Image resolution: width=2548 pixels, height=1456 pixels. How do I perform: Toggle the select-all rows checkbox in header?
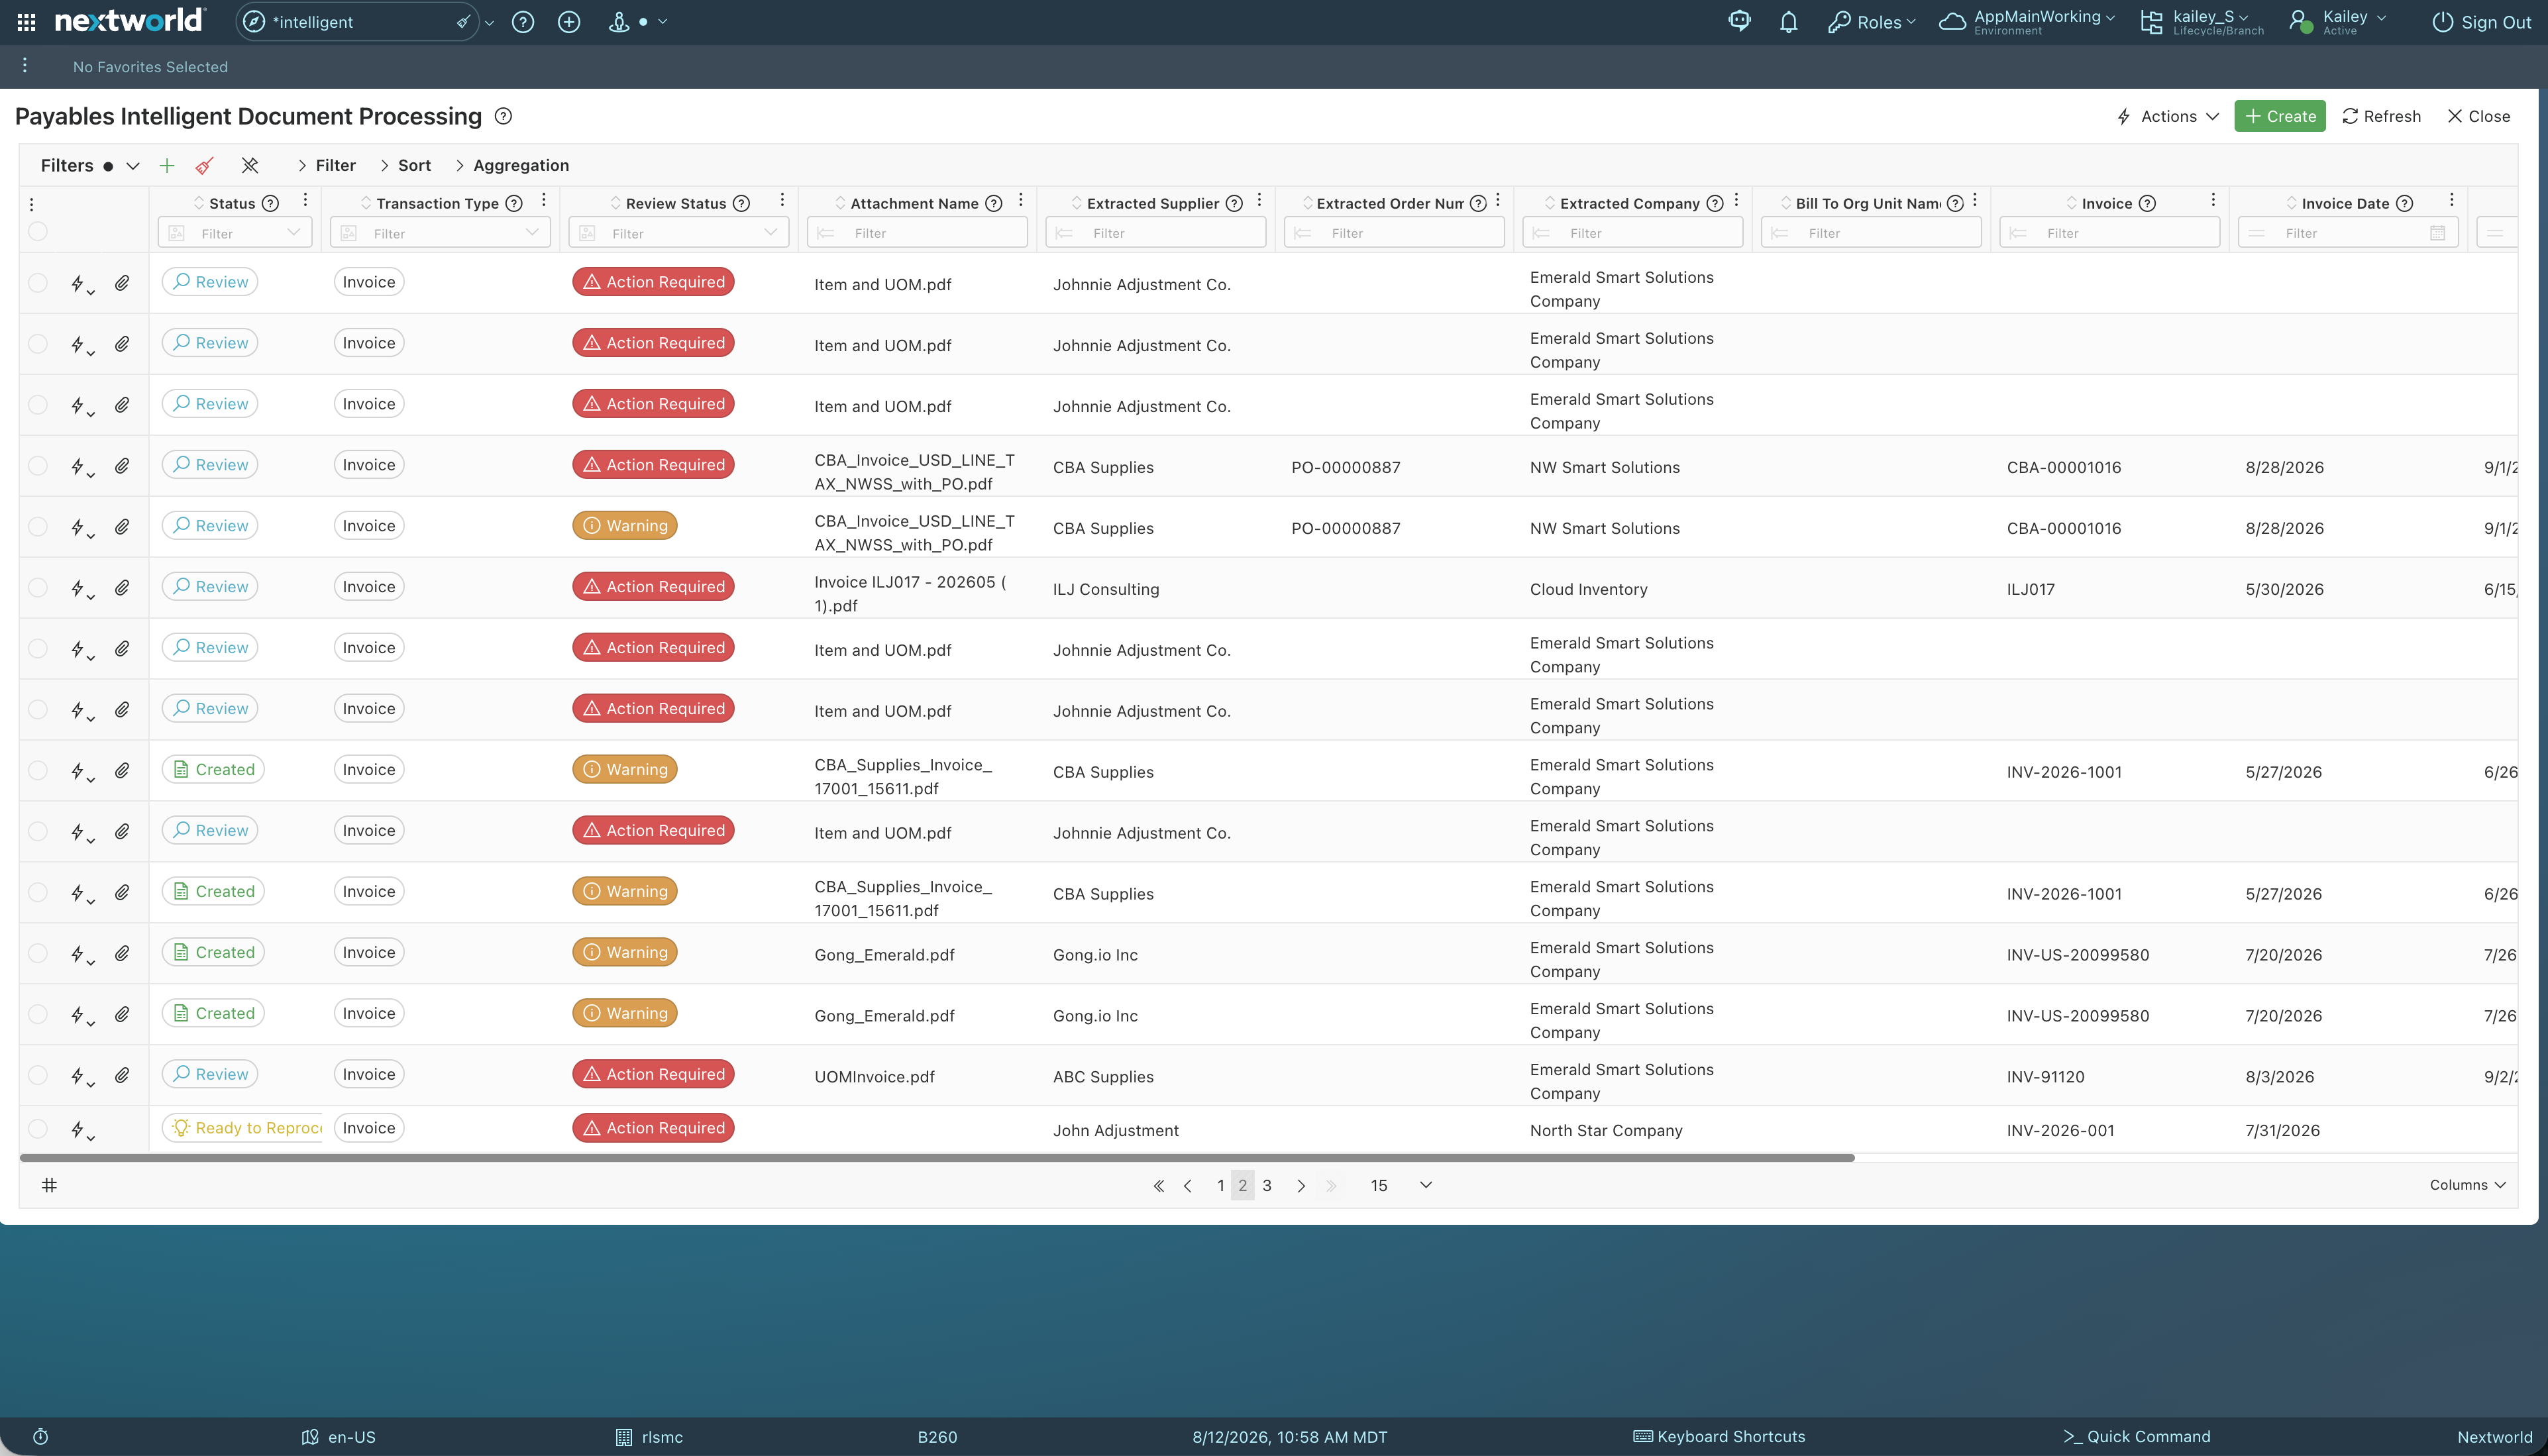(x=38, y=232)
